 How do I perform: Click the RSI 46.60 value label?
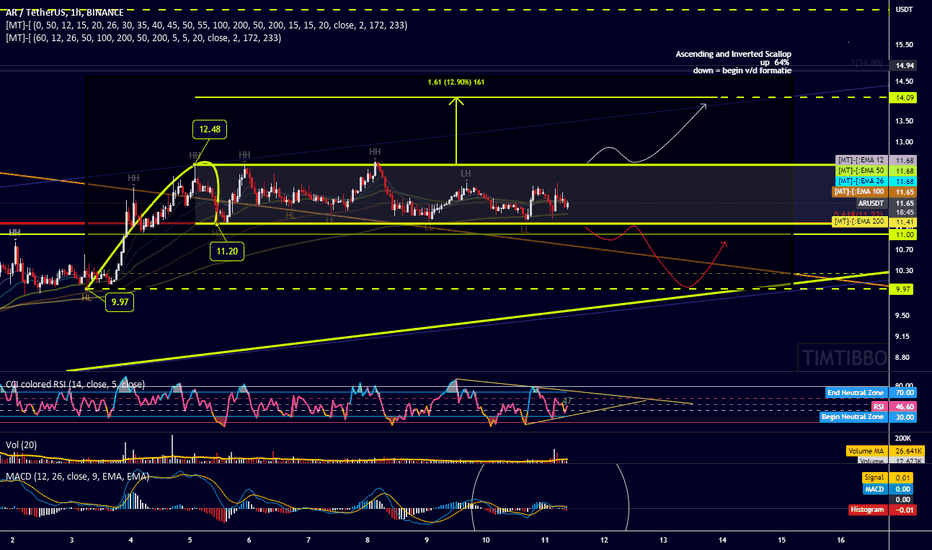[893, 406]
